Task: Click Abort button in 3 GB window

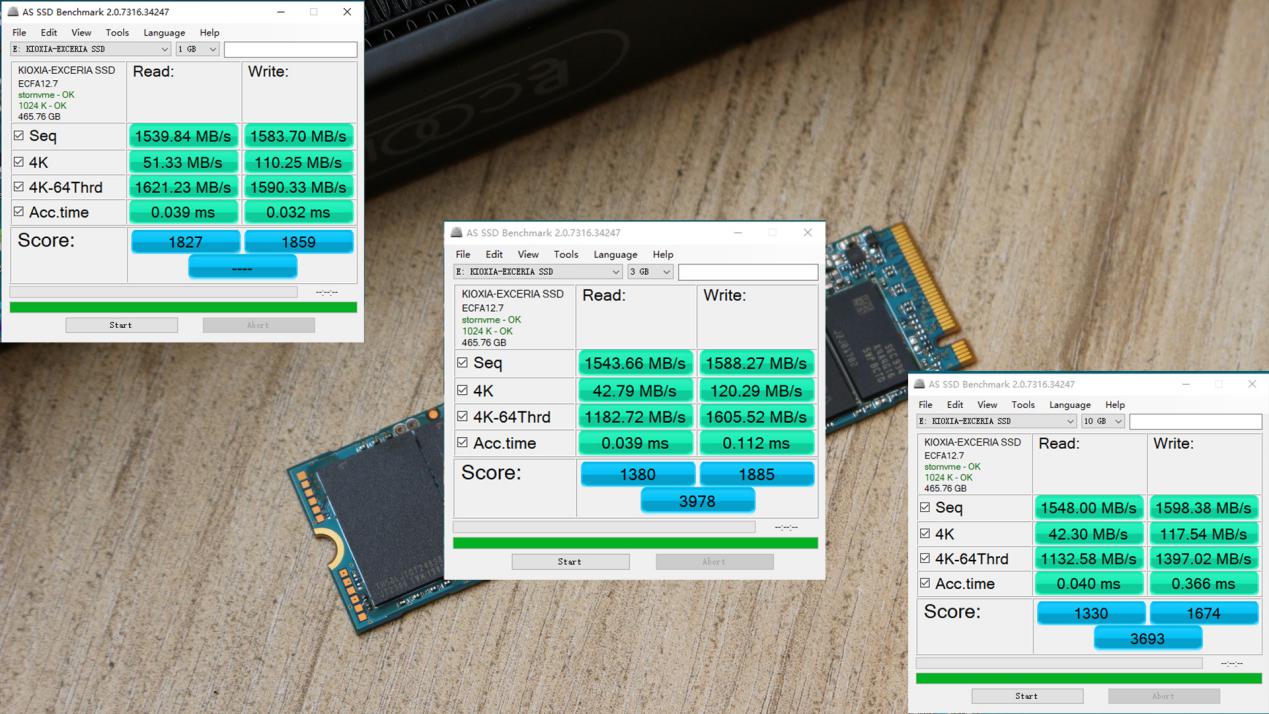Action: [x=714, y=562]
